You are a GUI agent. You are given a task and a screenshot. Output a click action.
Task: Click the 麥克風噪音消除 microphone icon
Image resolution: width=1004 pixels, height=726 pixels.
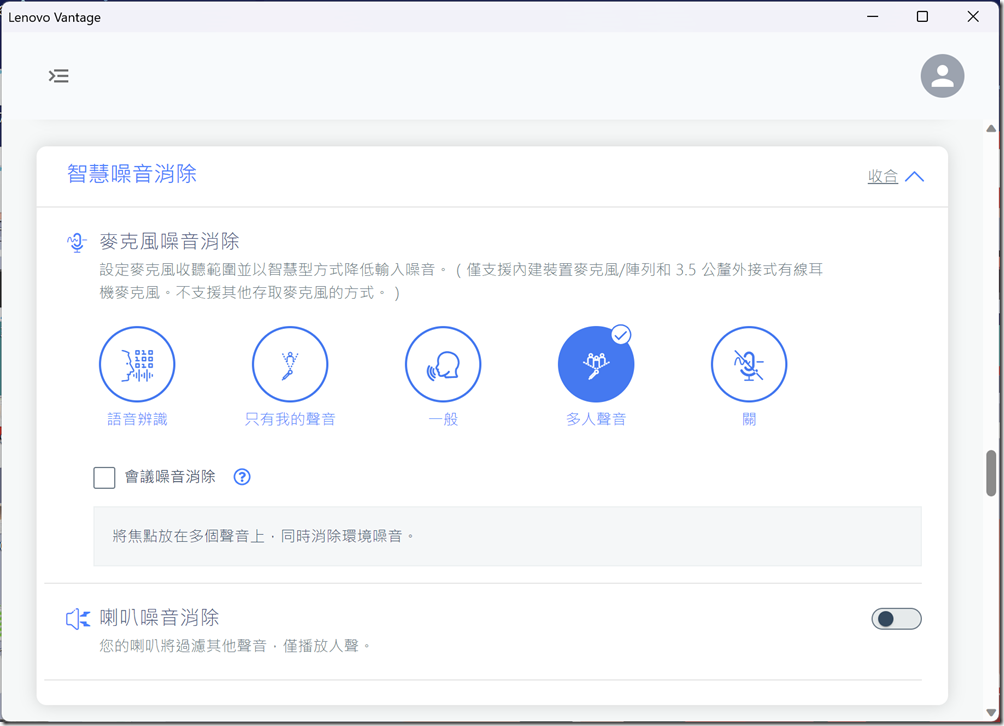(77, 242)
